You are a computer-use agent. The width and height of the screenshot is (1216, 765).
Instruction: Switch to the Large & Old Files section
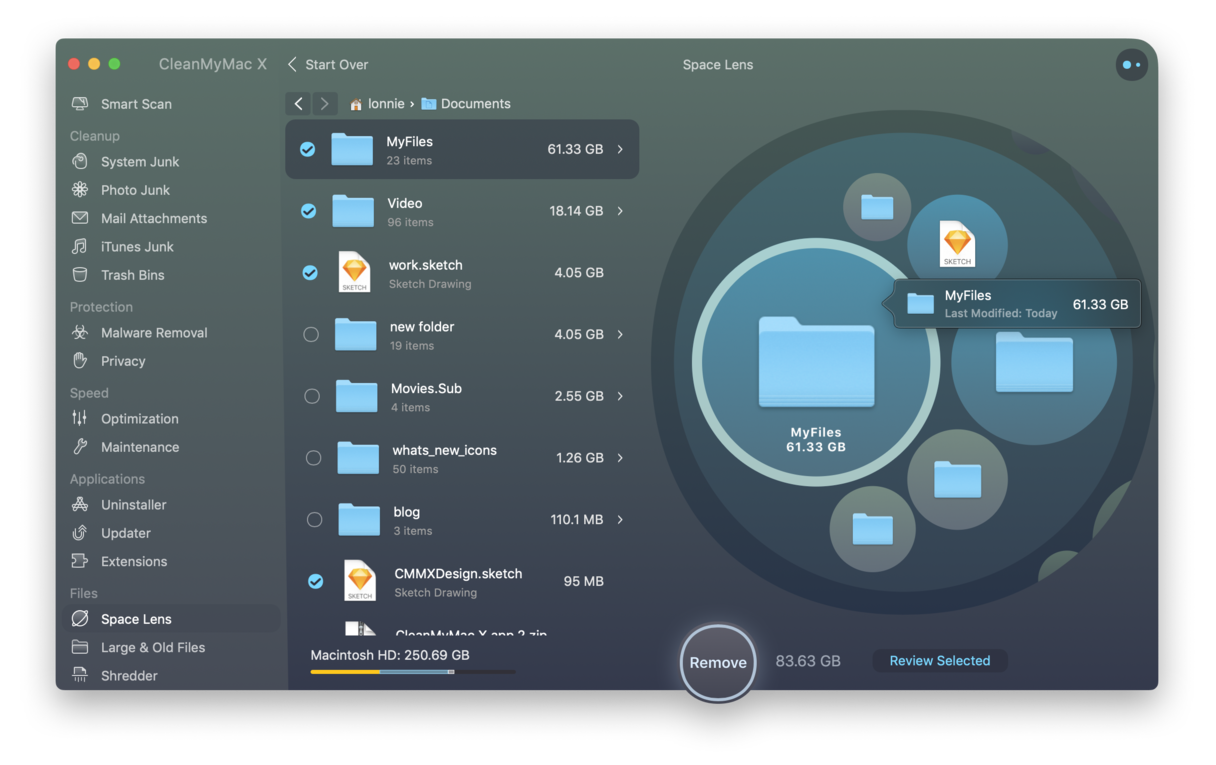coord(153,647)
